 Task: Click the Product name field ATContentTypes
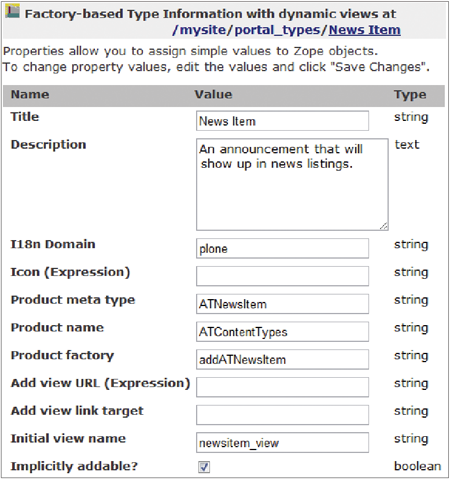point(282,331)
